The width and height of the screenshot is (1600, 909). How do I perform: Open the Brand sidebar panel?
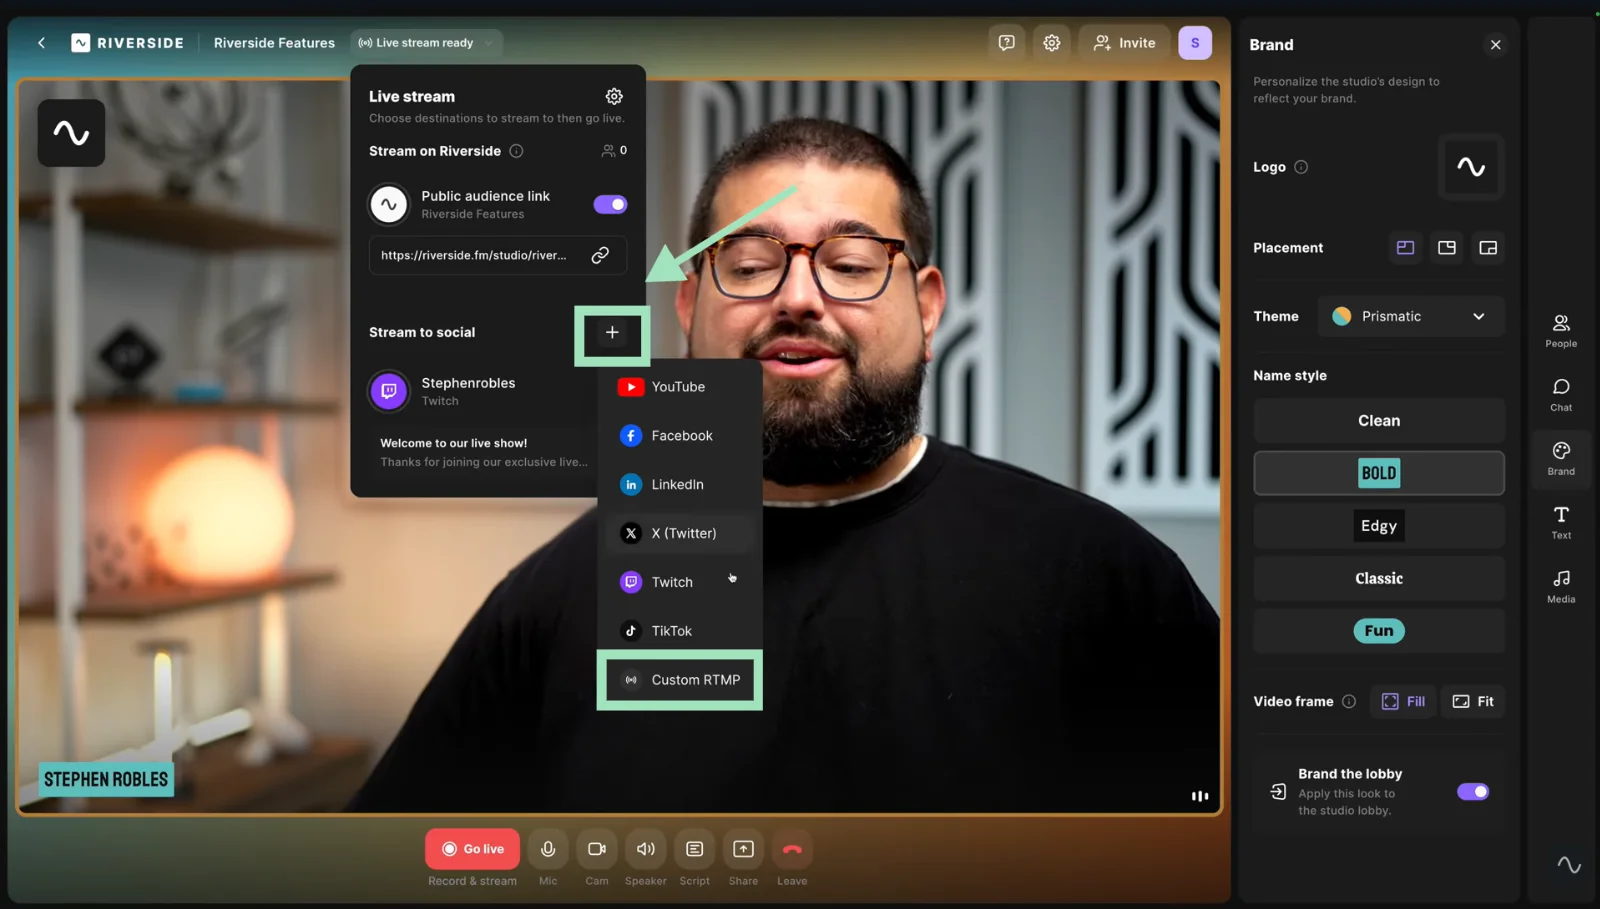(1561, 458)
